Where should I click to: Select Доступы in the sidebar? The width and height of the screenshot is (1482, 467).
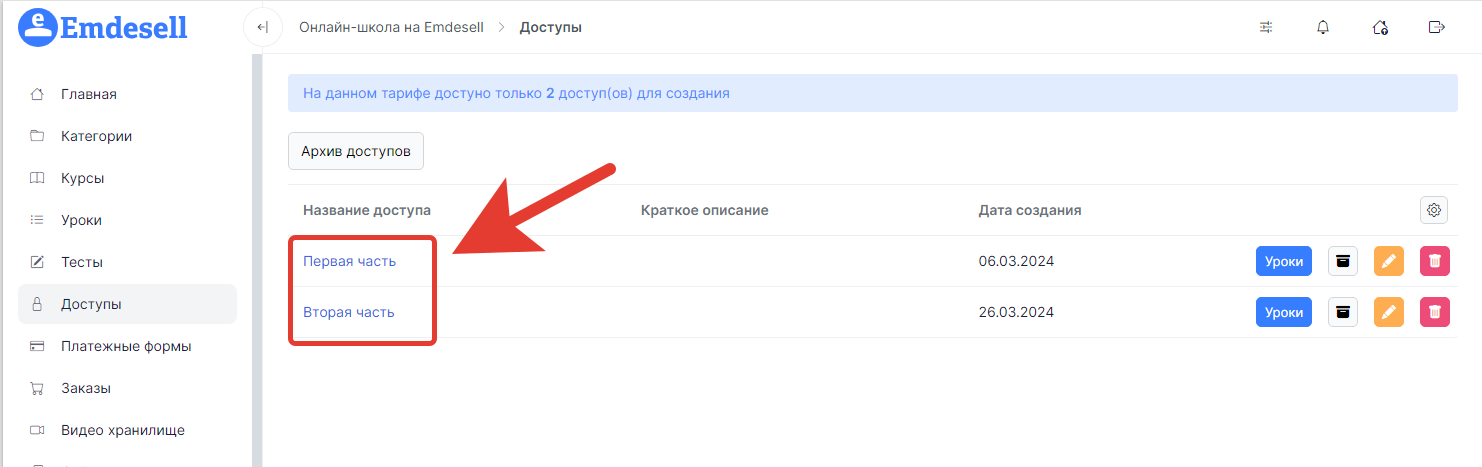(127, 304)
